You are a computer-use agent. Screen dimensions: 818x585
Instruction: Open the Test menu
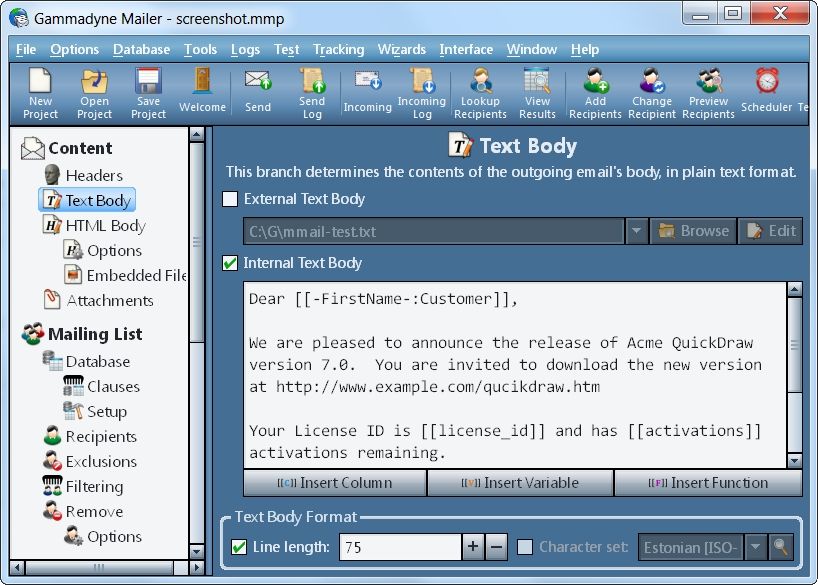[x=286, y=50]
